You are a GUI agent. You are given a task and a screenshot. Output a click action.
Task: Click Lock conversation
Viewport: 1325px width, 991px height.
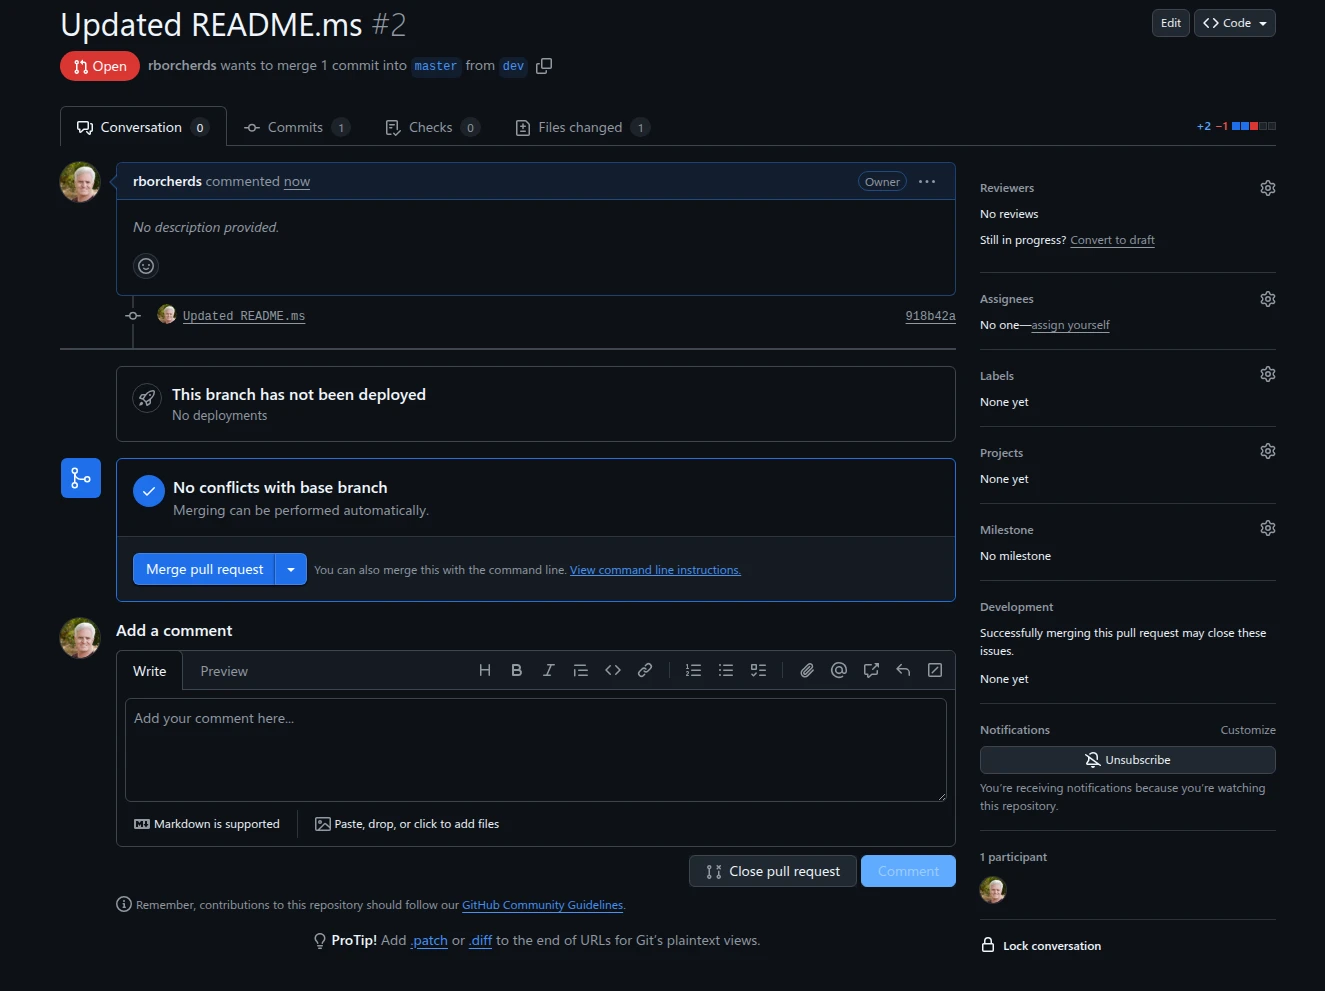(x=1041, y=945)
